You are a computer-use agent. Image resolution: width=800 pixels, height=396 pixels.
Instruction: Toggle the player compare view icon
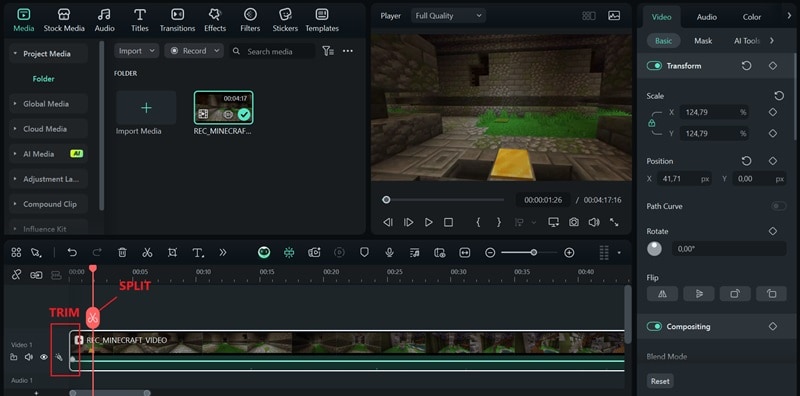pos(589,16)
